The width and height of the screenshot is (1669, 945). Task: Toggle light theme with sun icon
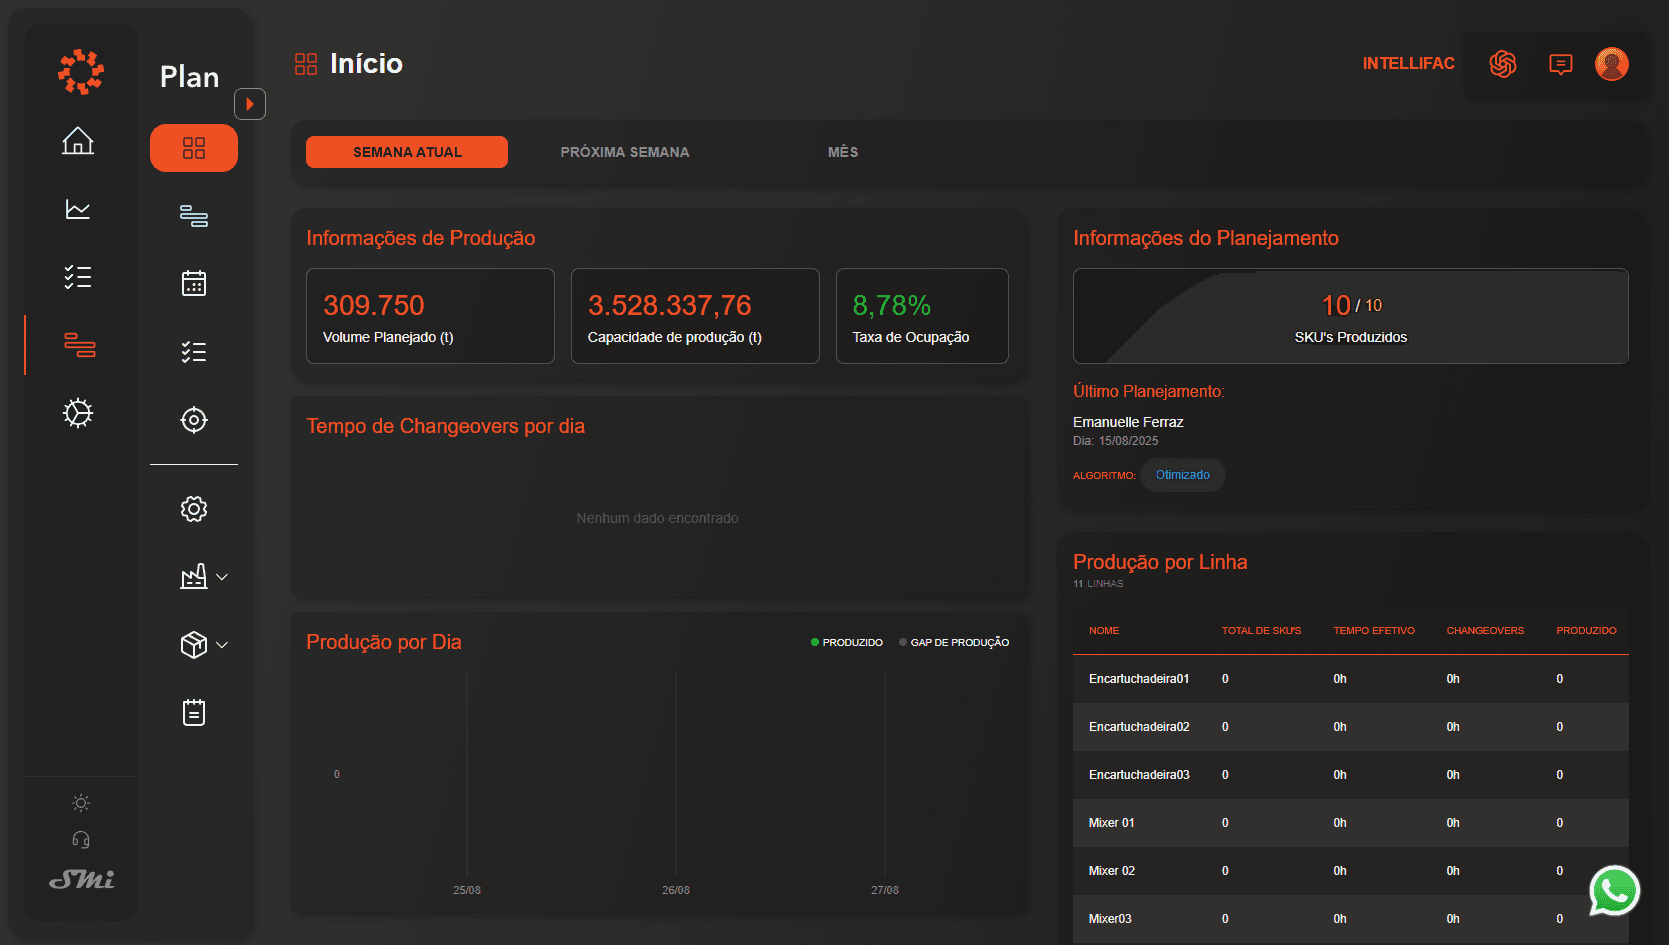tap(81, 803)
